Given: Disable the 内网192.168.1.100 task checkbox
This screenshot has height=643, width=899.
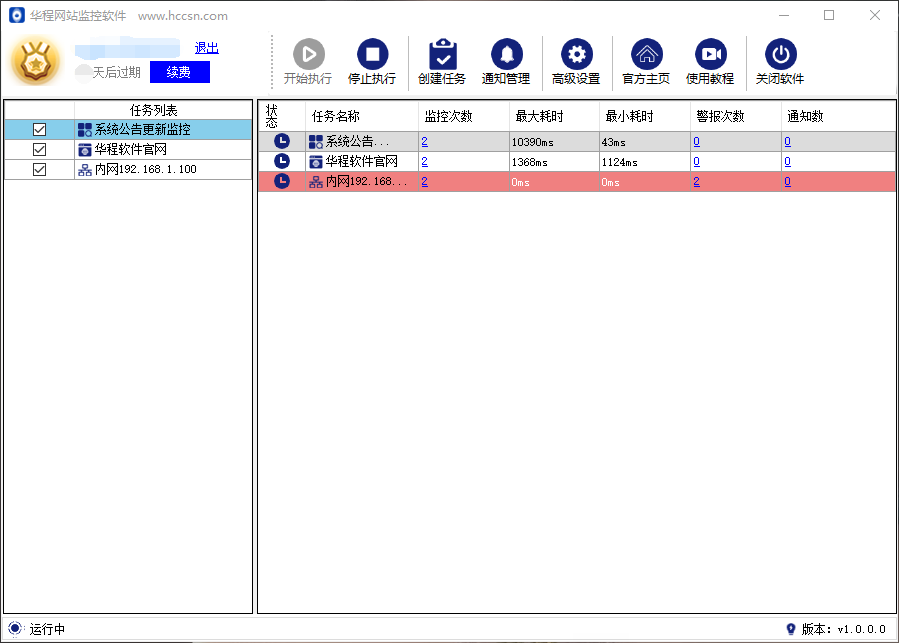Looking at the screenshot, I should point(40,170).
